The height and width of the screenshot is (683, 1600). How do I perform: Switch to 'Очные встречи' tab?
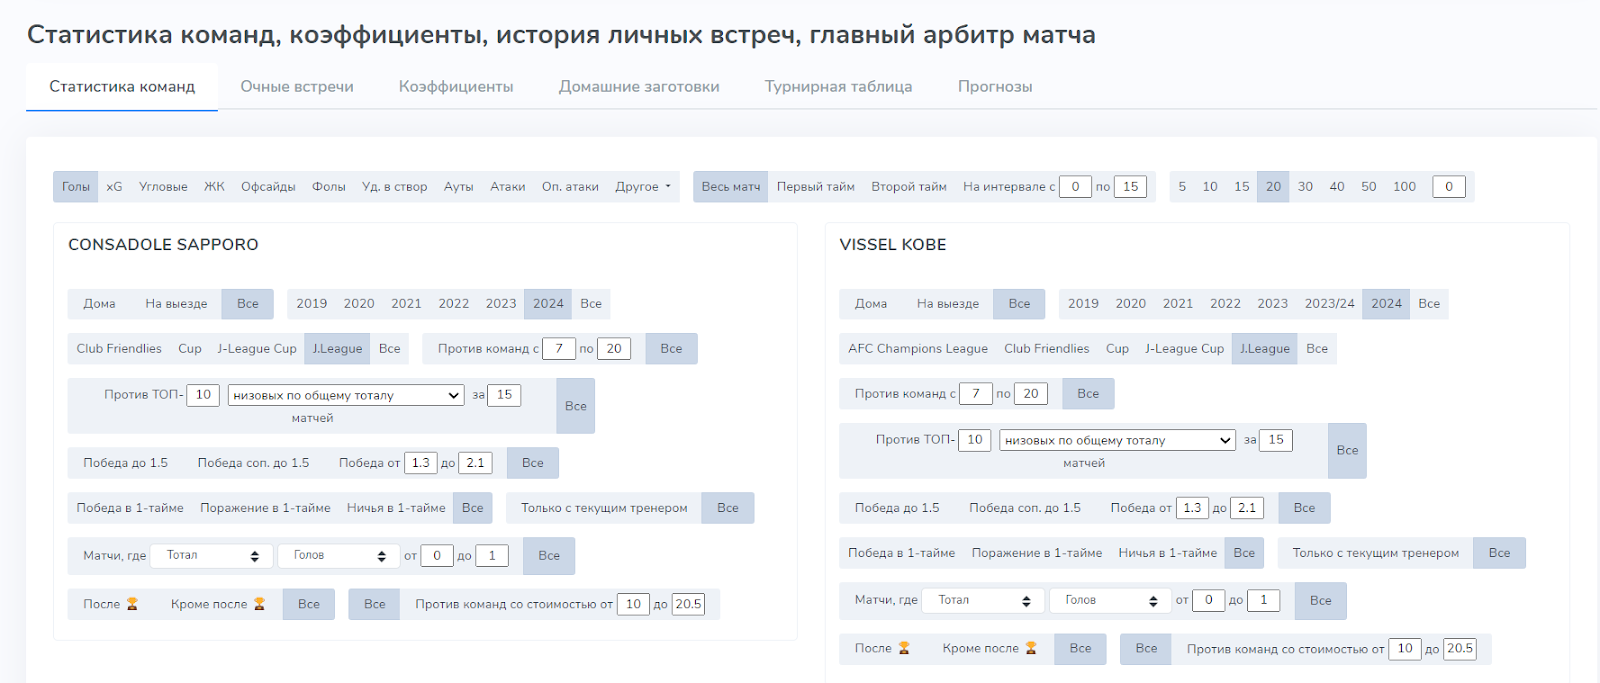[297, 87]
